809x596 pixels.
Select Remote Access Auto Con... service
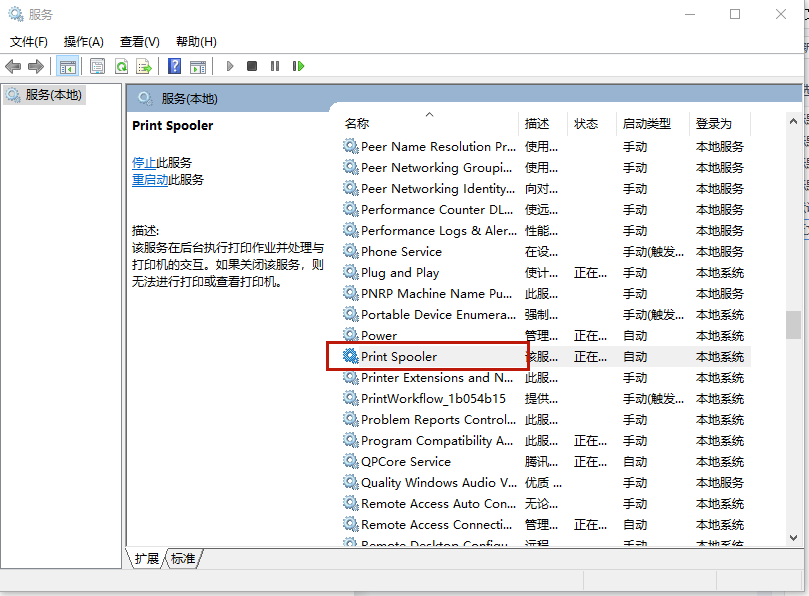546,504
